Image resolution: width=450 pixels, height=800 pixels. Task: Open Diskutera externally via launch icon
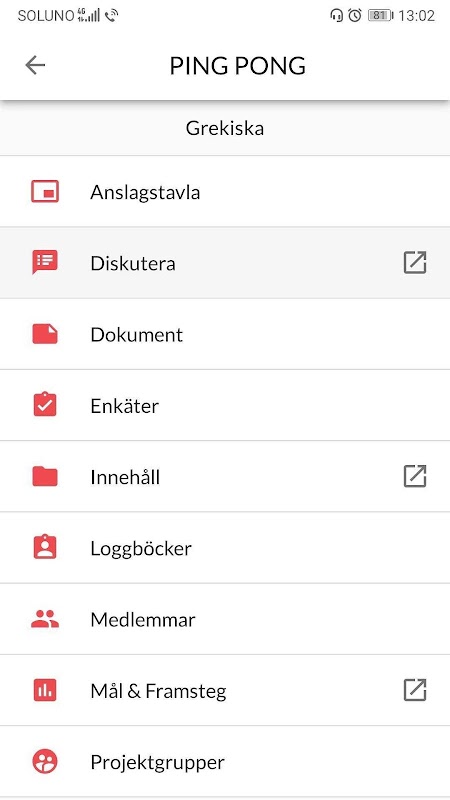[415, 263]
